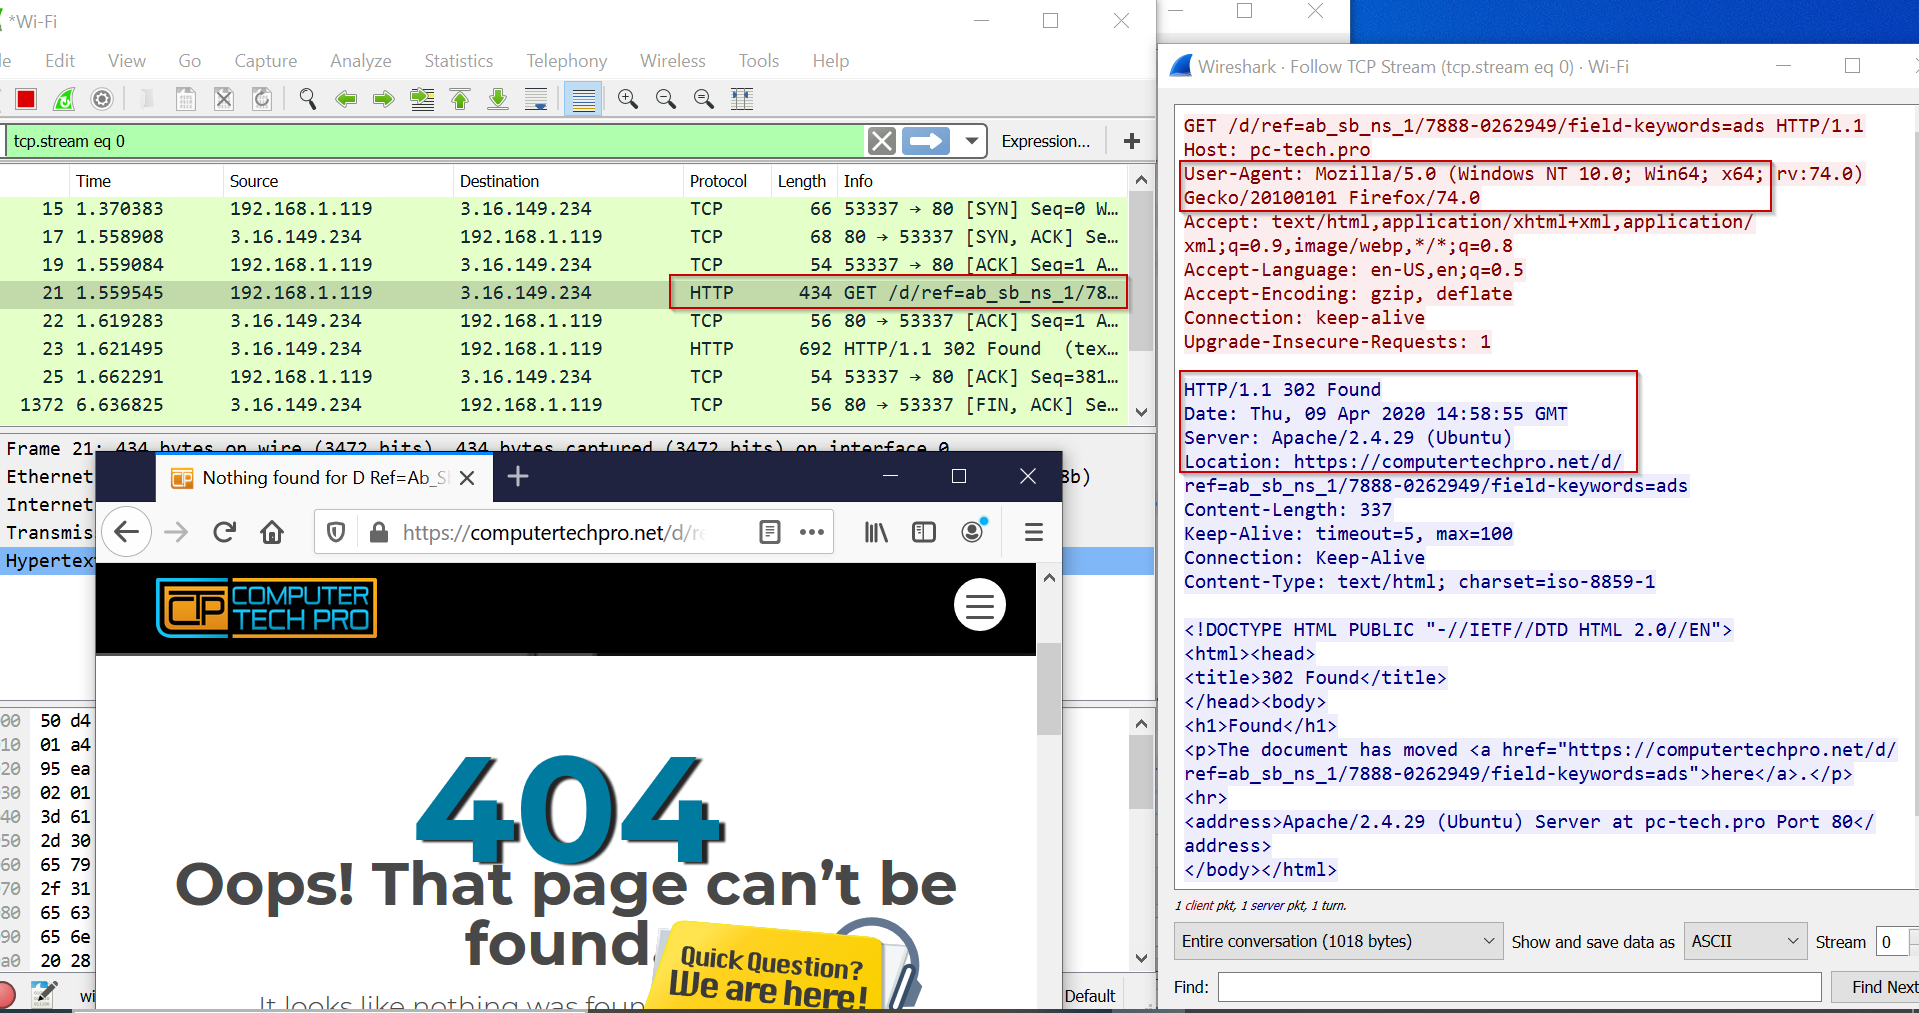
Task: Open Firefox library icon
Action: [x=876, y=532]
